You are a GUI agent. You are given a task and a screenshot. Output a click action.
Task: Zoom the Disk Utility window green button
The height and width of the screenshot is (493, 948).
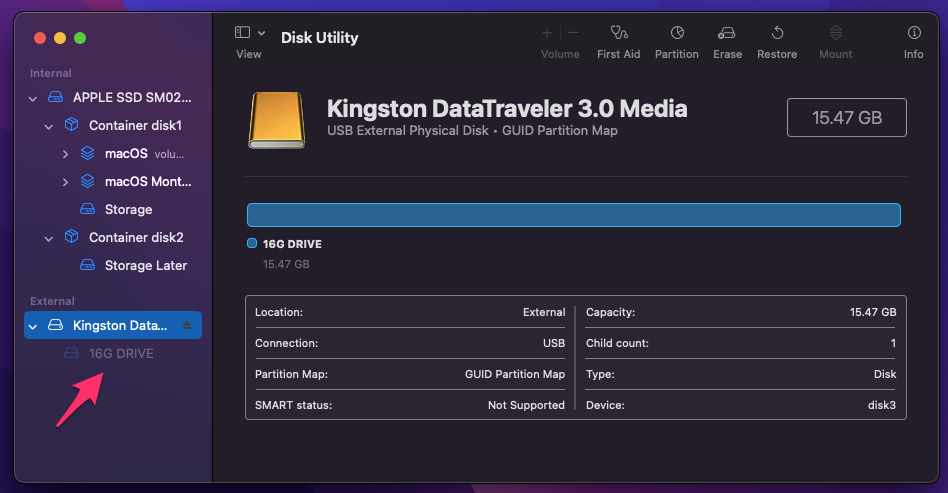tap(80, 38)
